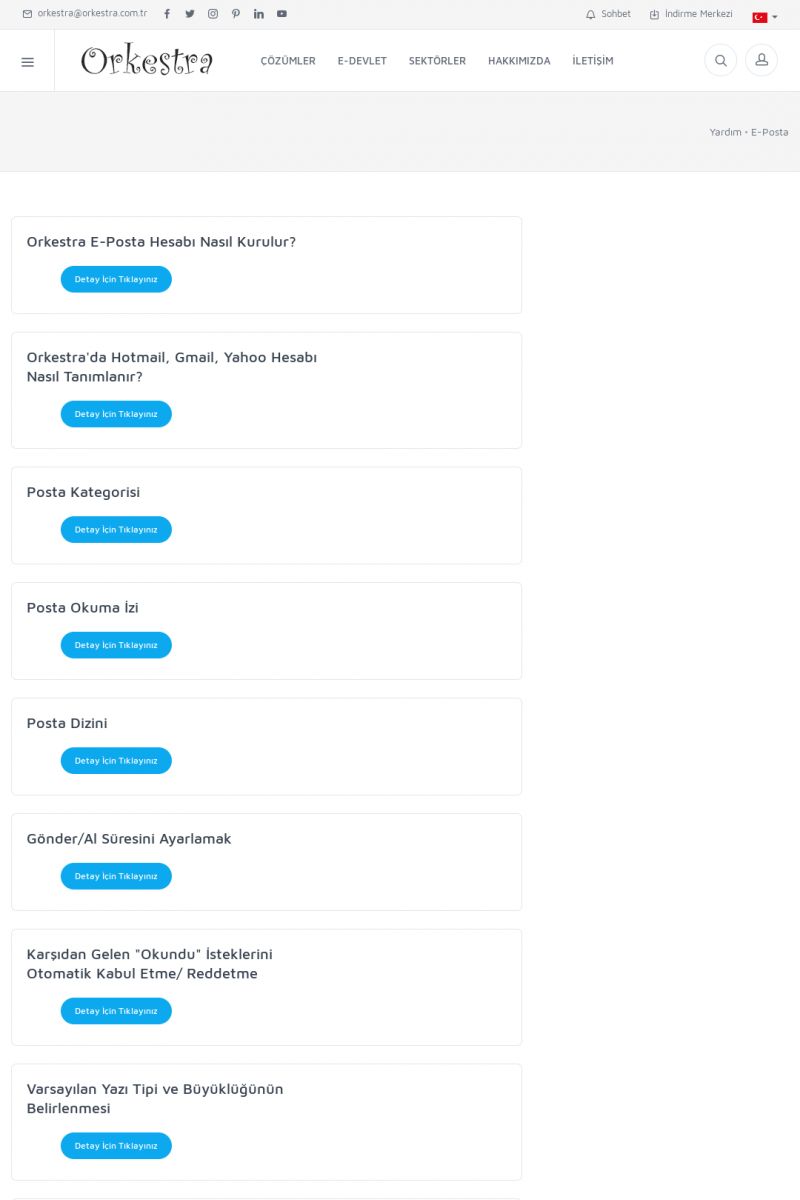
Task: Open the user account icon
Action: (x=761, y=61)
